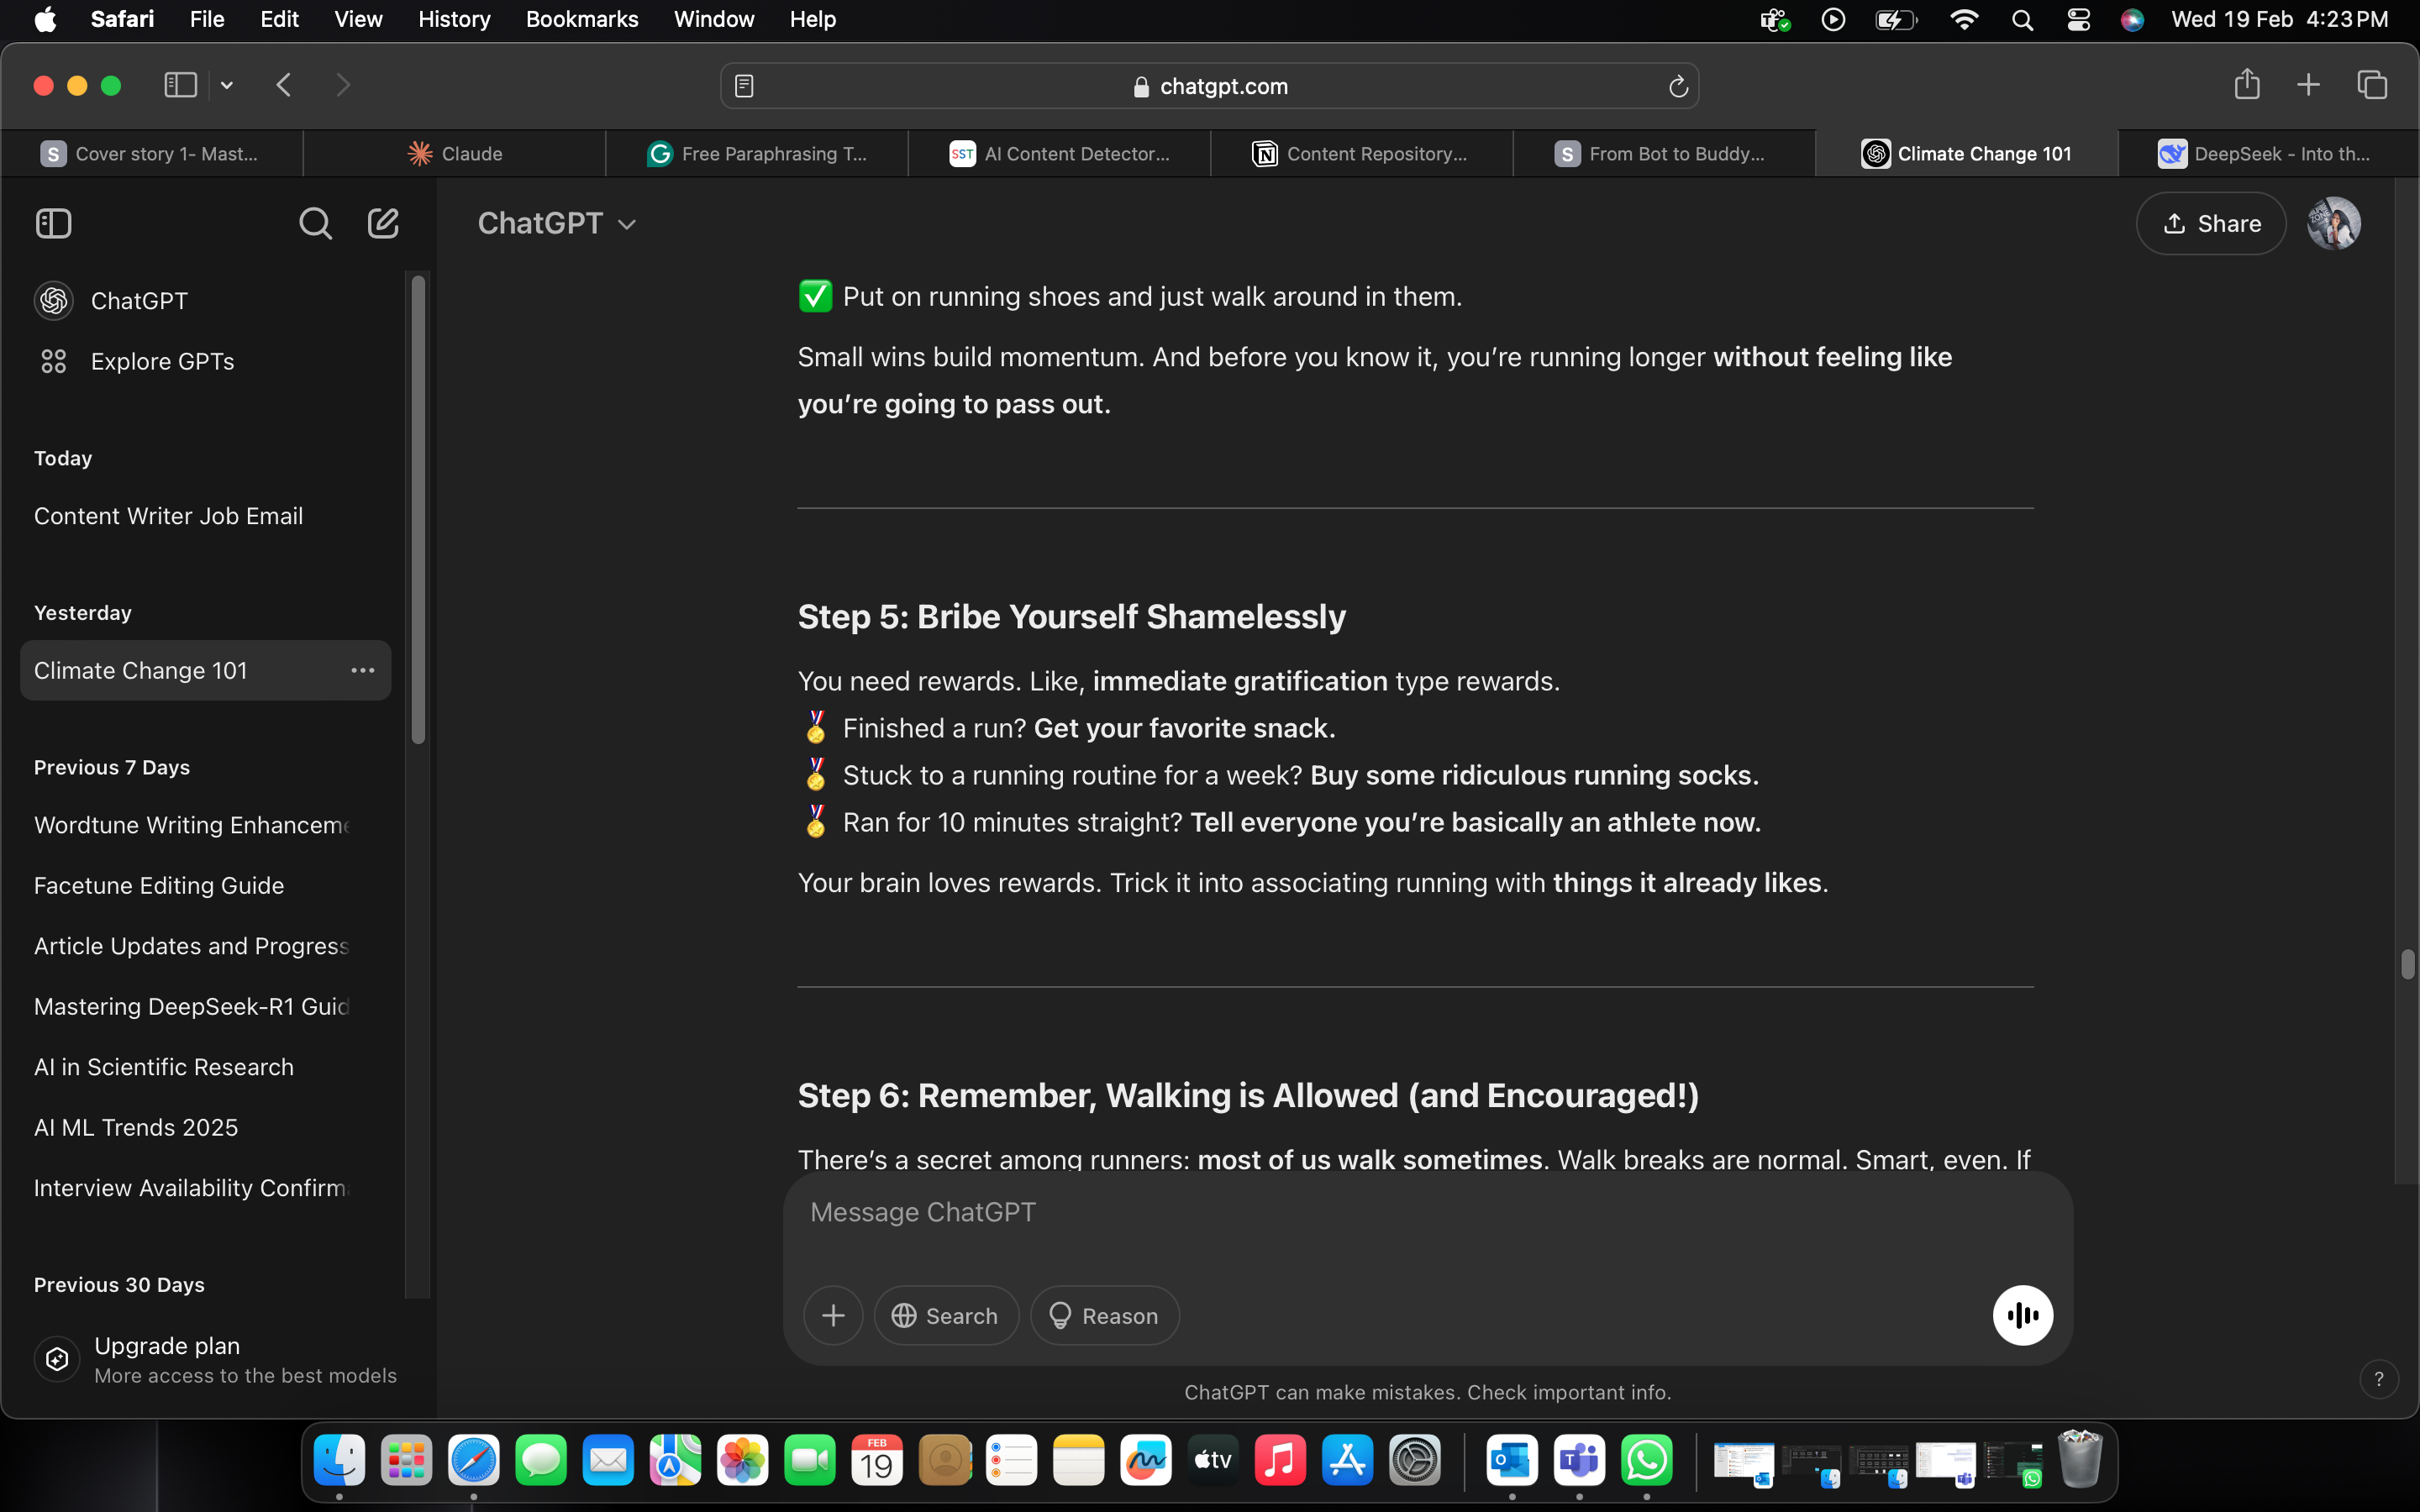Viewport: 2420px width, 1512px height.
Task: Open the date and time menu bar clock
Action: pos(2279,19)
